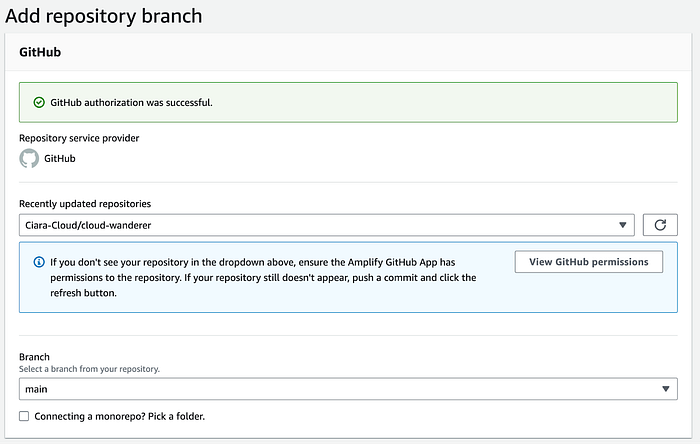Click the Branch field label
The height and width of the screenshot is (444, 700).
click(x=34, y=357)
